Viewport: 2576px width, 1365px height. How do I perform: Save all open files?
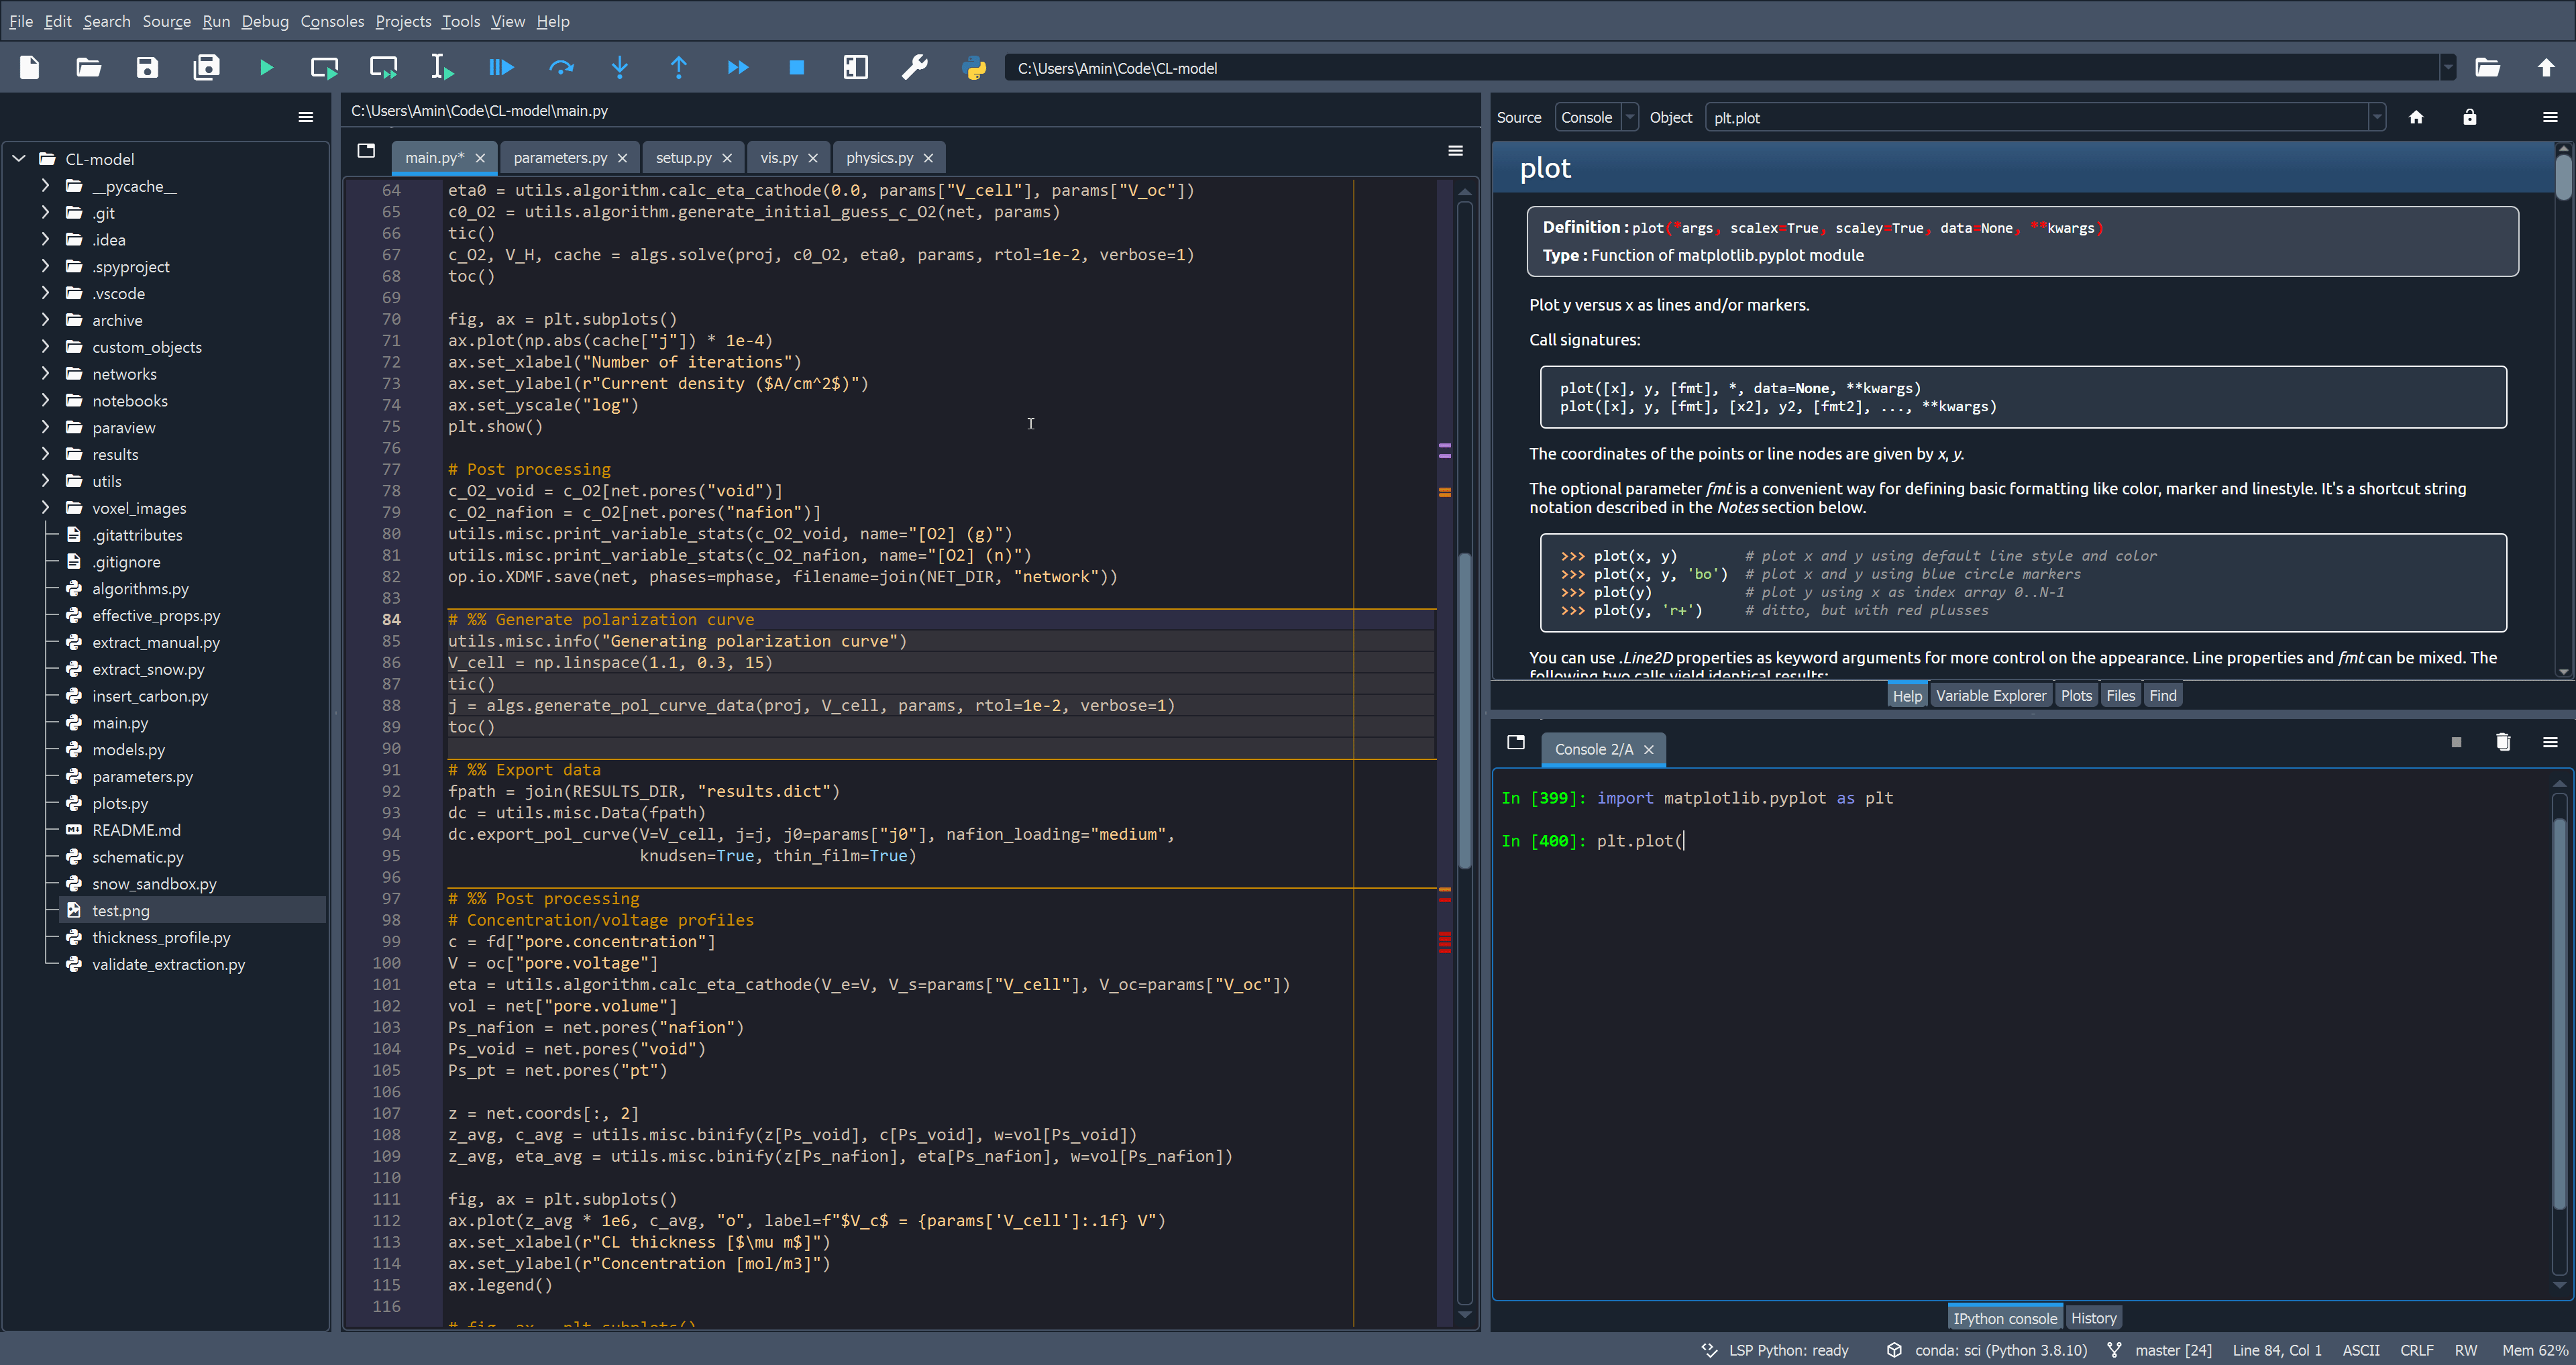pyautogui.click(x=206, y=67)
